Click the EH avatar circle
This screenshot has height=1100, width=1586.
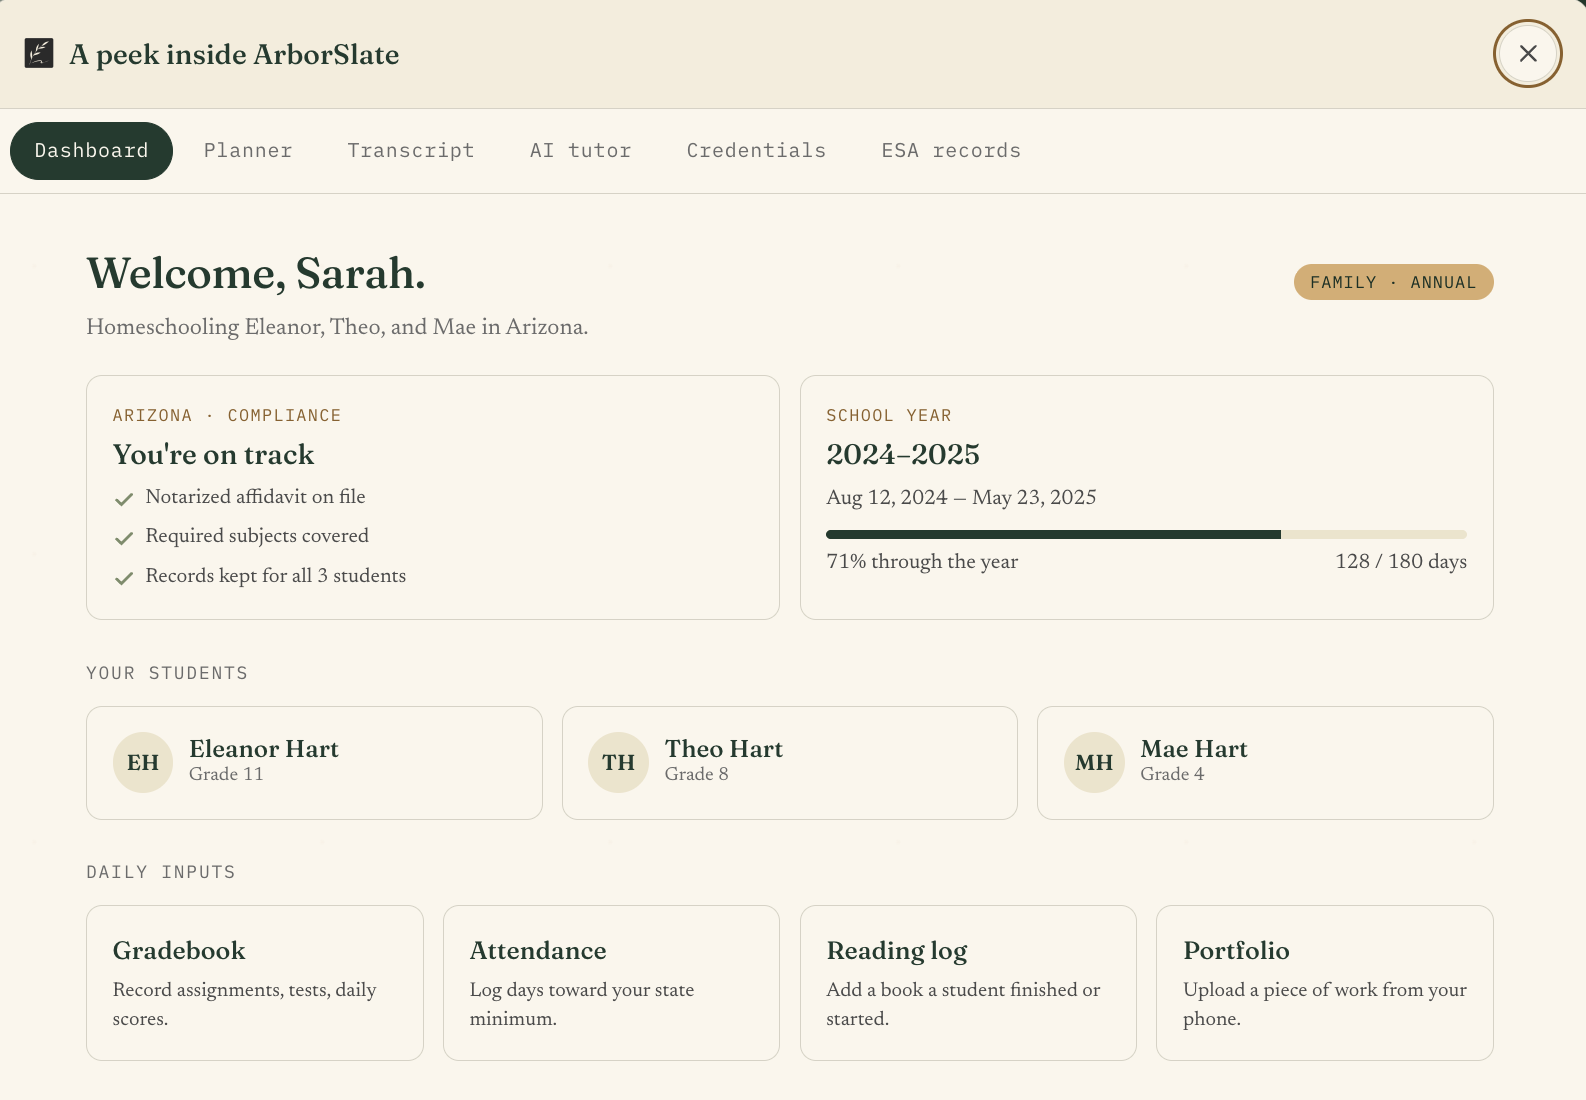click(143, 763)
